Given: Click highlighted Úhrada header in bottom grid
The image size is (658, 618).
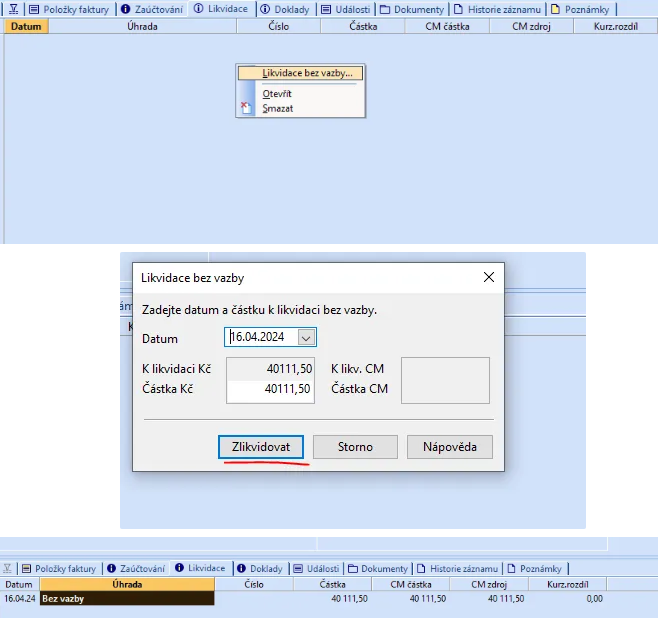Looking at the screenshot, I should [127, 584].
